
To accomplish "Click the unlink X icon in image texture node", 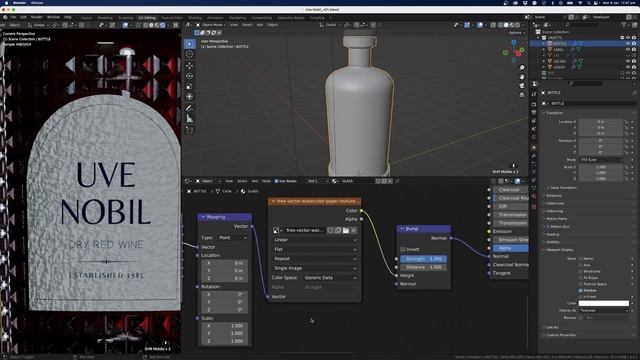I will pos(353,230).
